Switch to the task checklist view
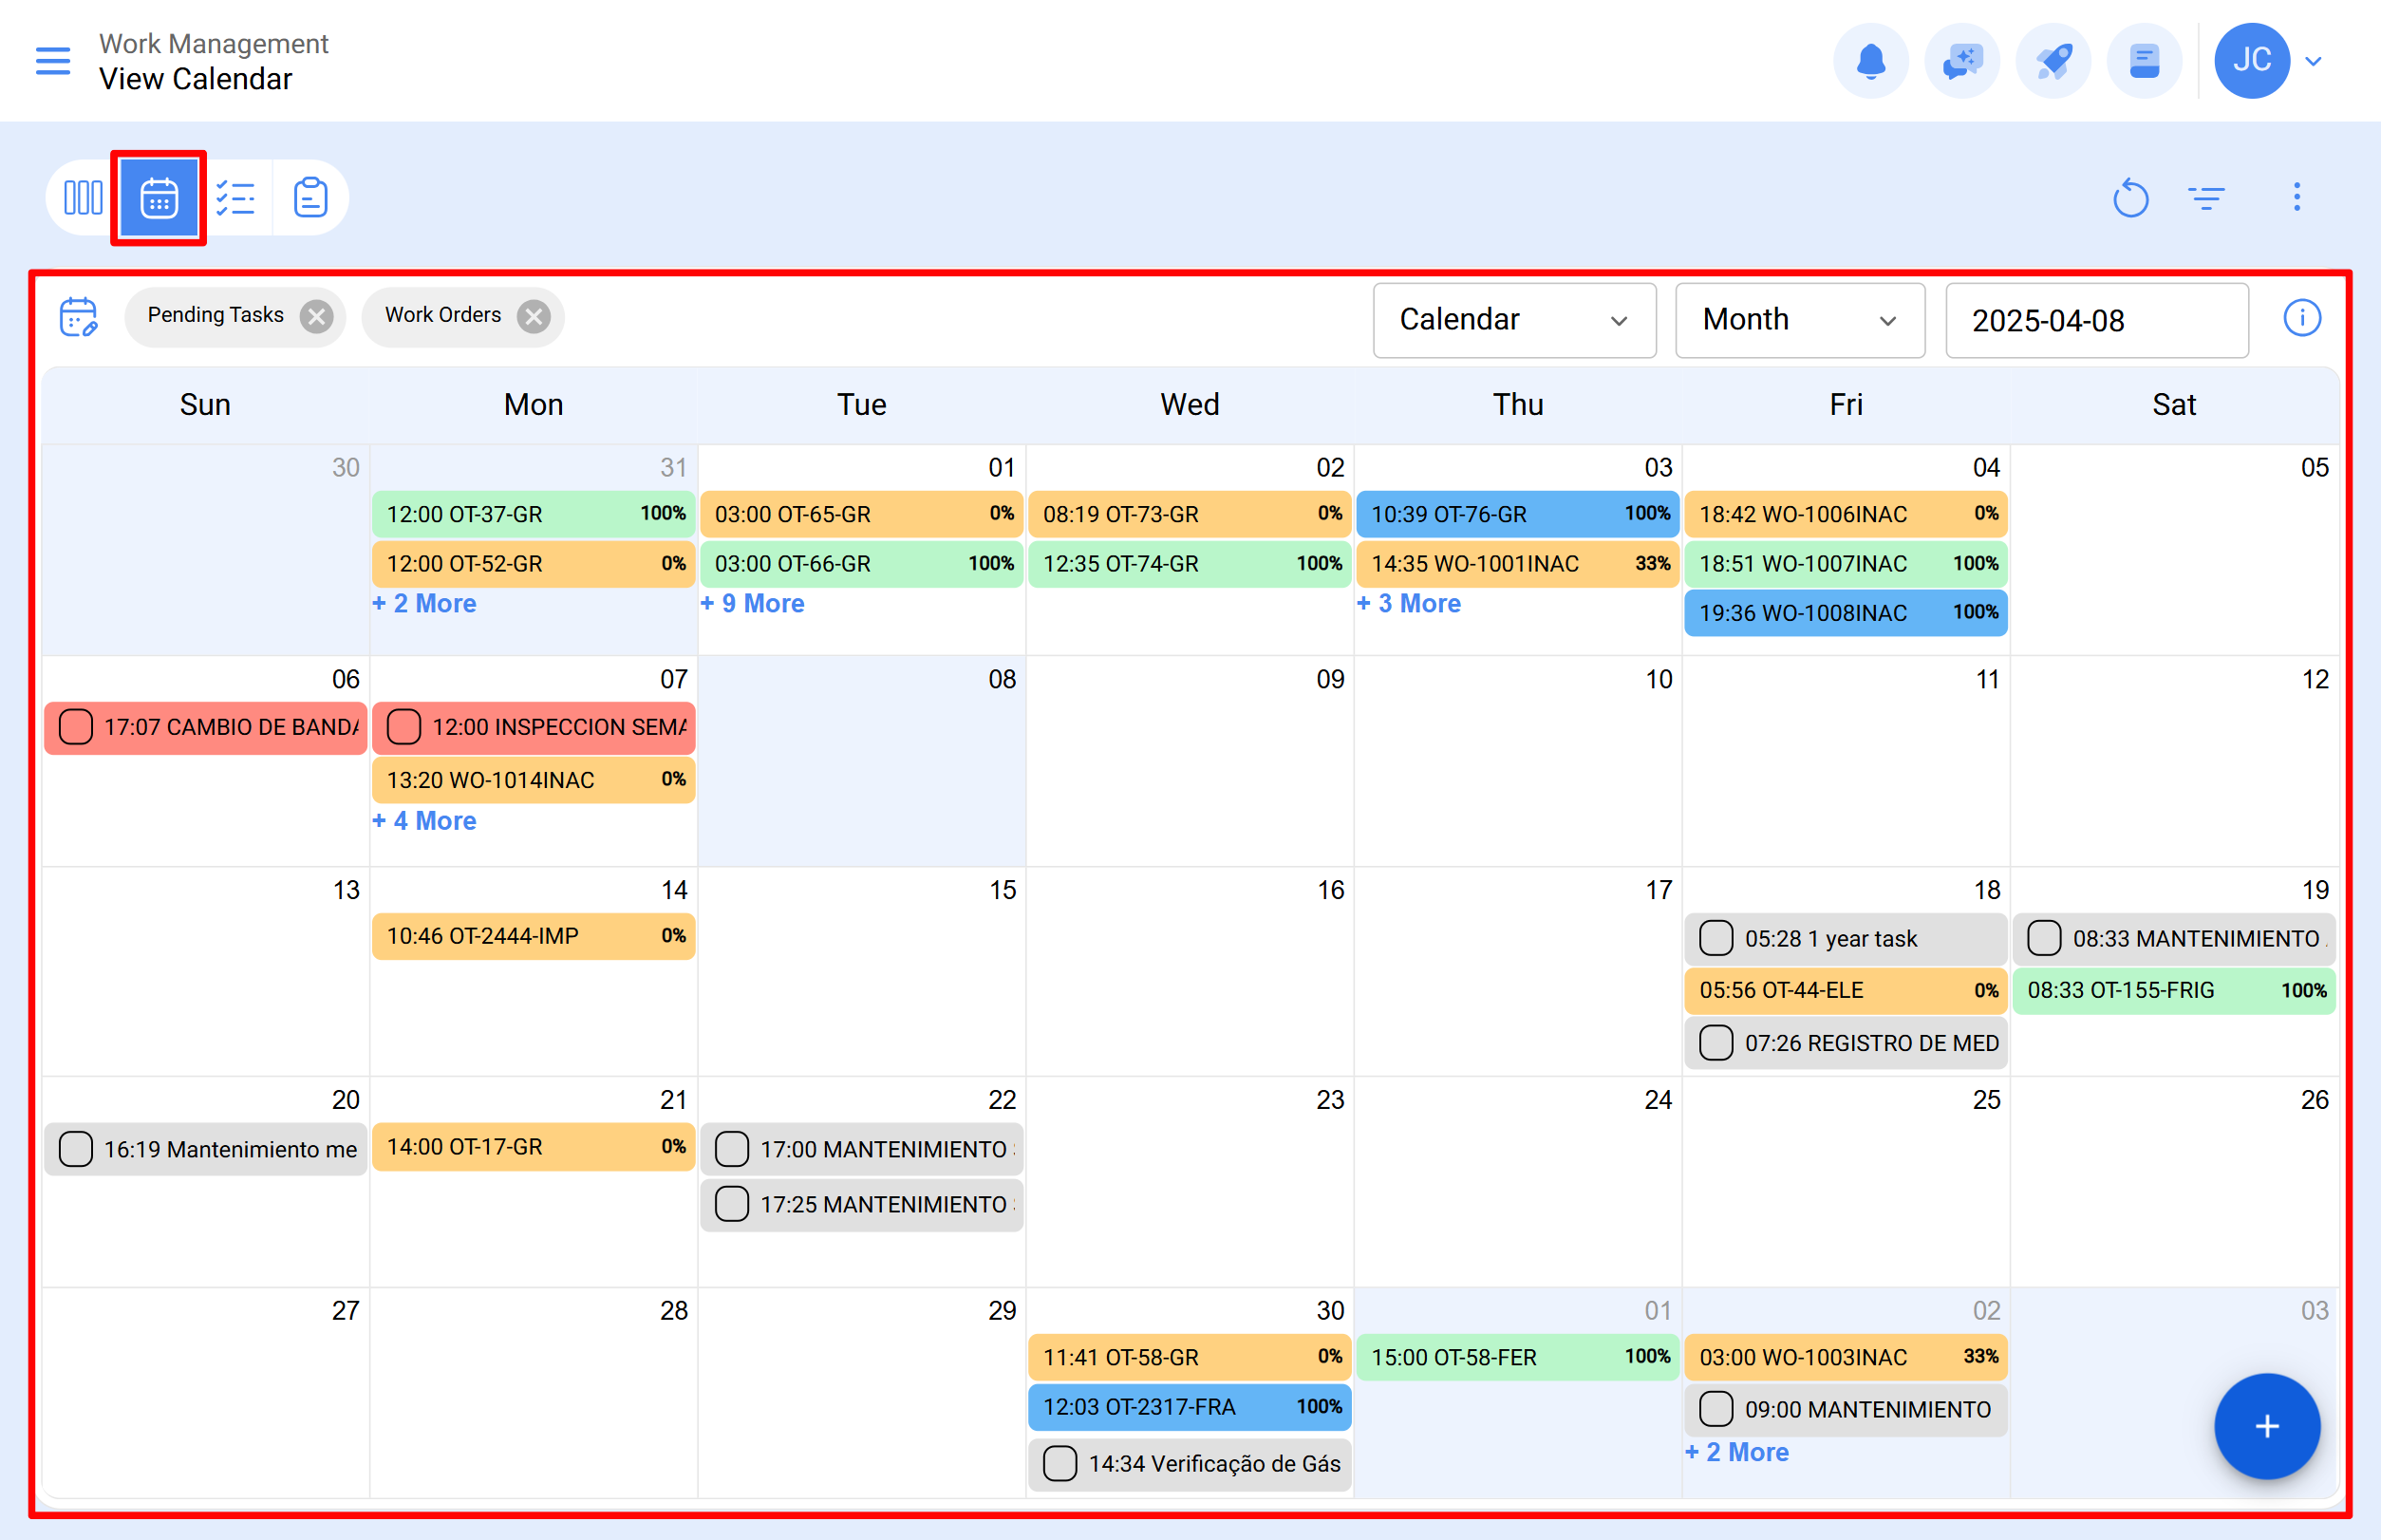2381x1540 pixels. tap(235, 197)
